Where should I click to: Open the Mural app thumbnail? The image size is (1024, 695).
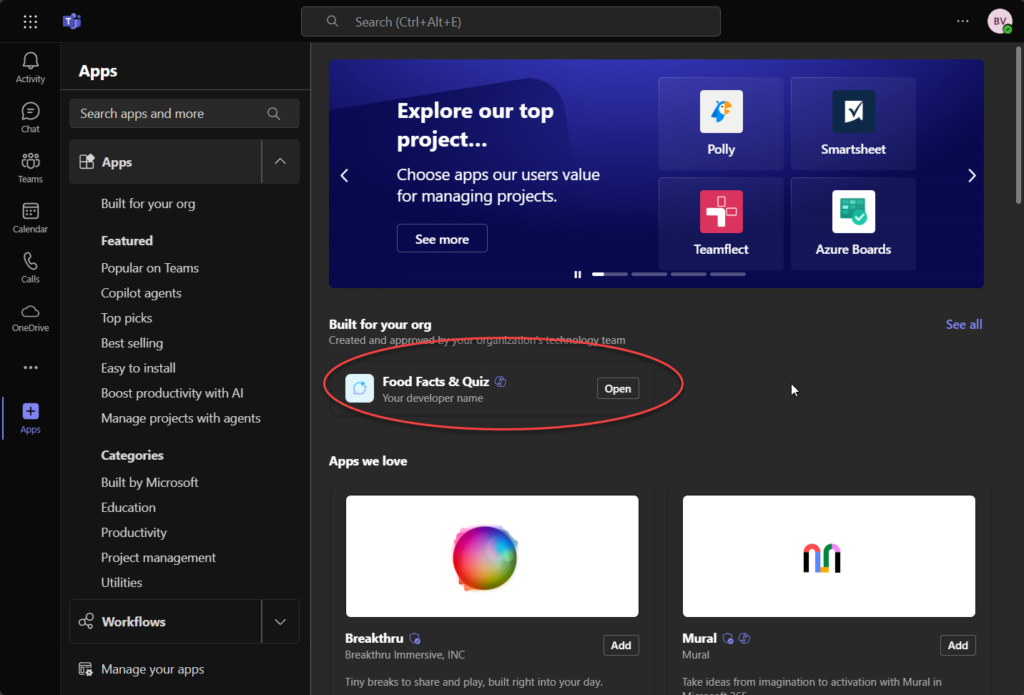click(829, 556)
